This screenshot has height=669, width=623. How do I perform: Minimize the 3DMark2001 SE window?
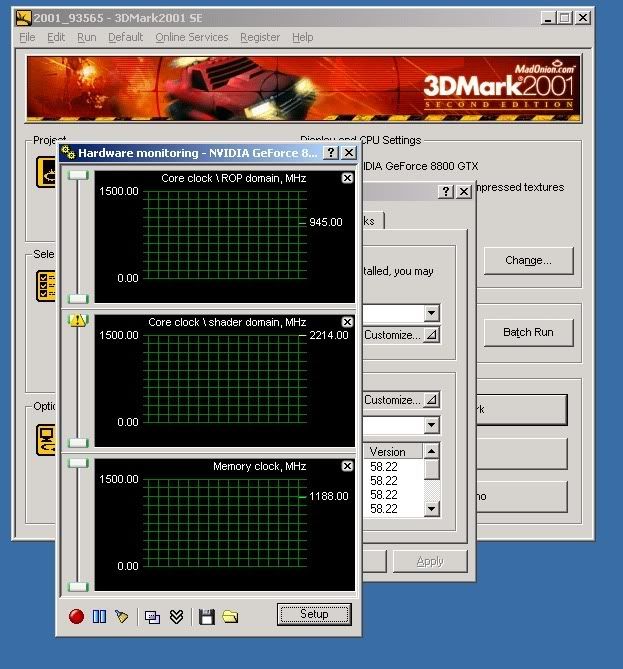(549, 18)
